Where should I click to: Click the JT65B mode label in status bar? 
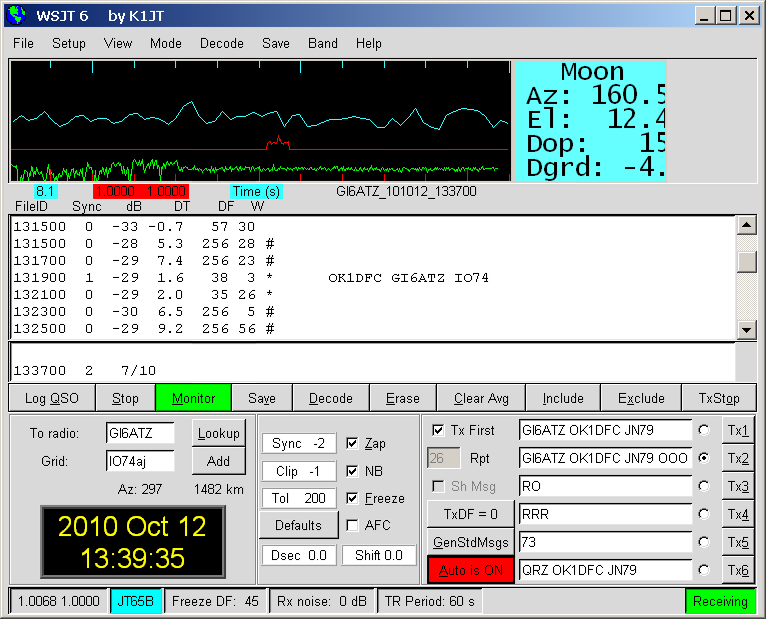click(x=135, y=601)
